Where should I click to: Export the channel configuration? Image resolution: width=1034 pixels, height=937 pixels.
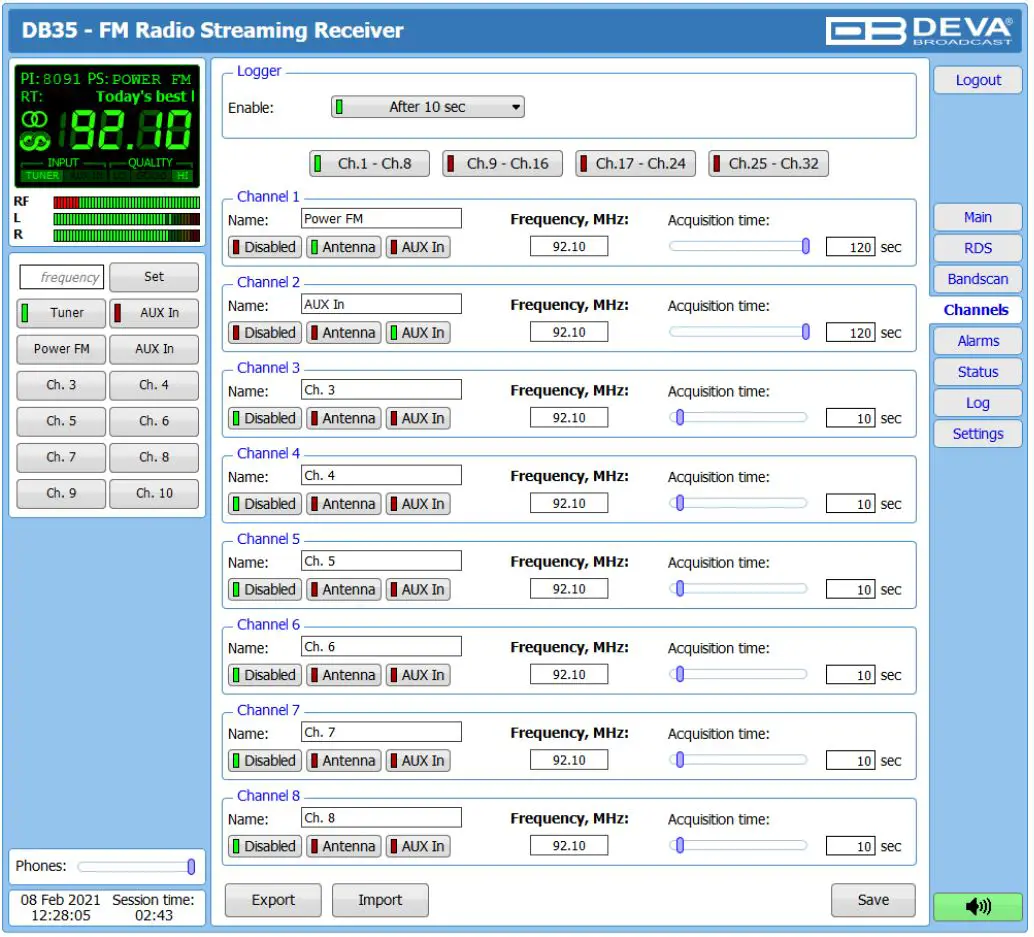[272, 900]
